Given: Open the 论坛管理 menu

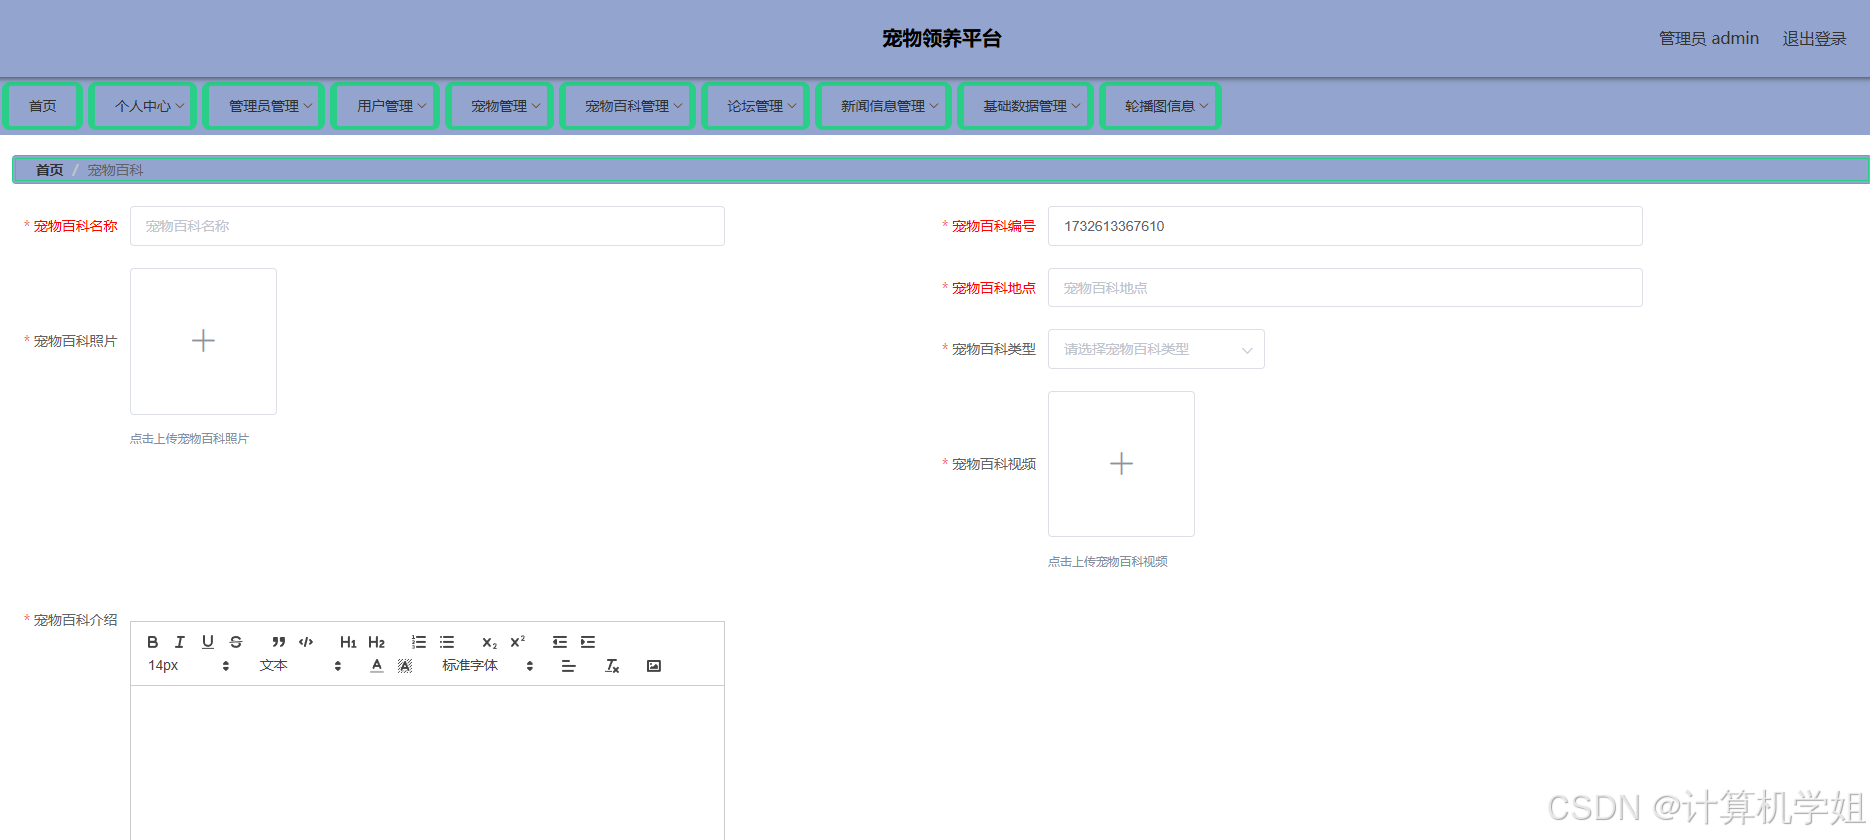Looking at the screenshot, I should click(755, 106).
